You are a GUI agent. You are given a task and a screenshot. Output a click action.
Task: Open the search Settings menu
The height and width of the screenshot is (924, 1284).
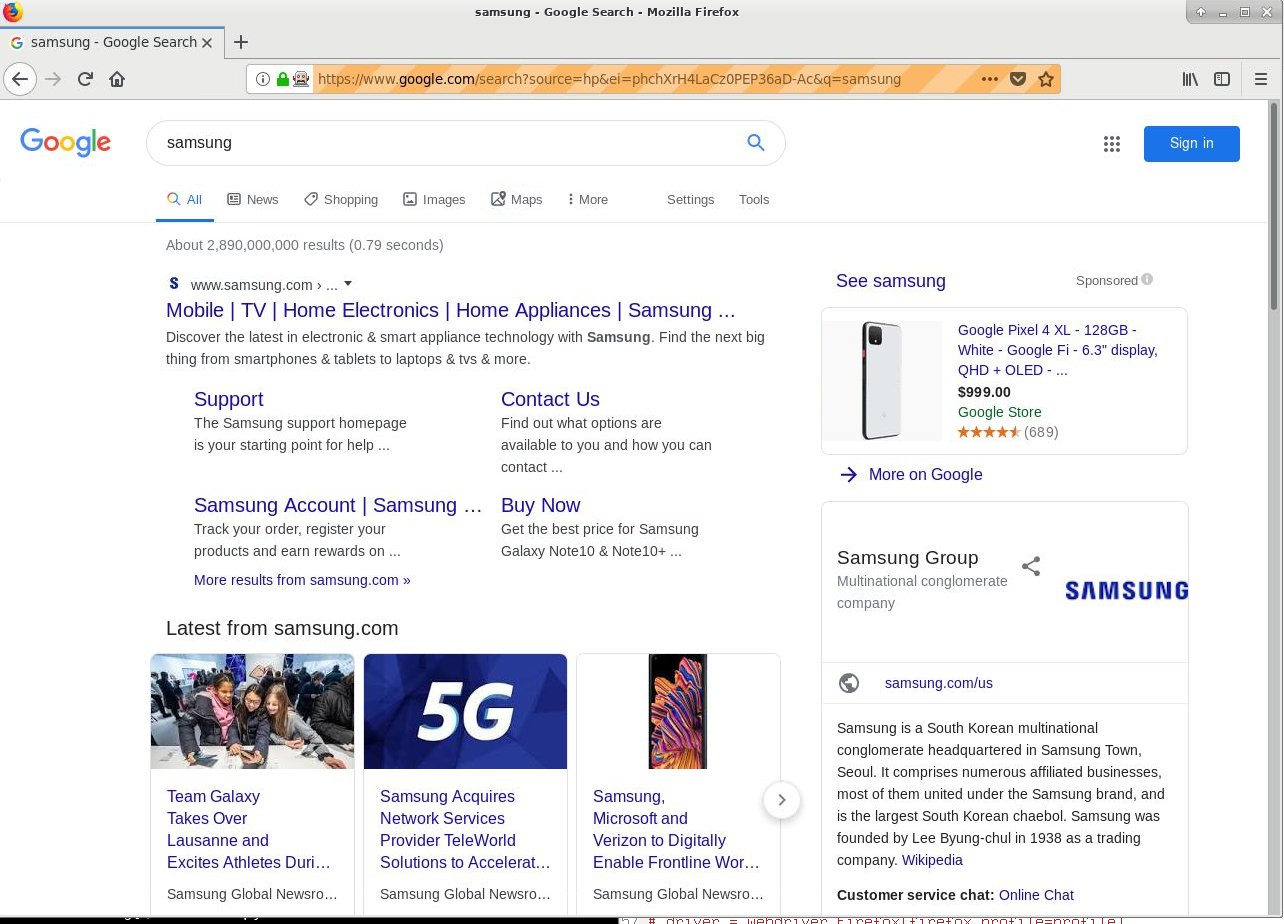click(x=691, y=200)
